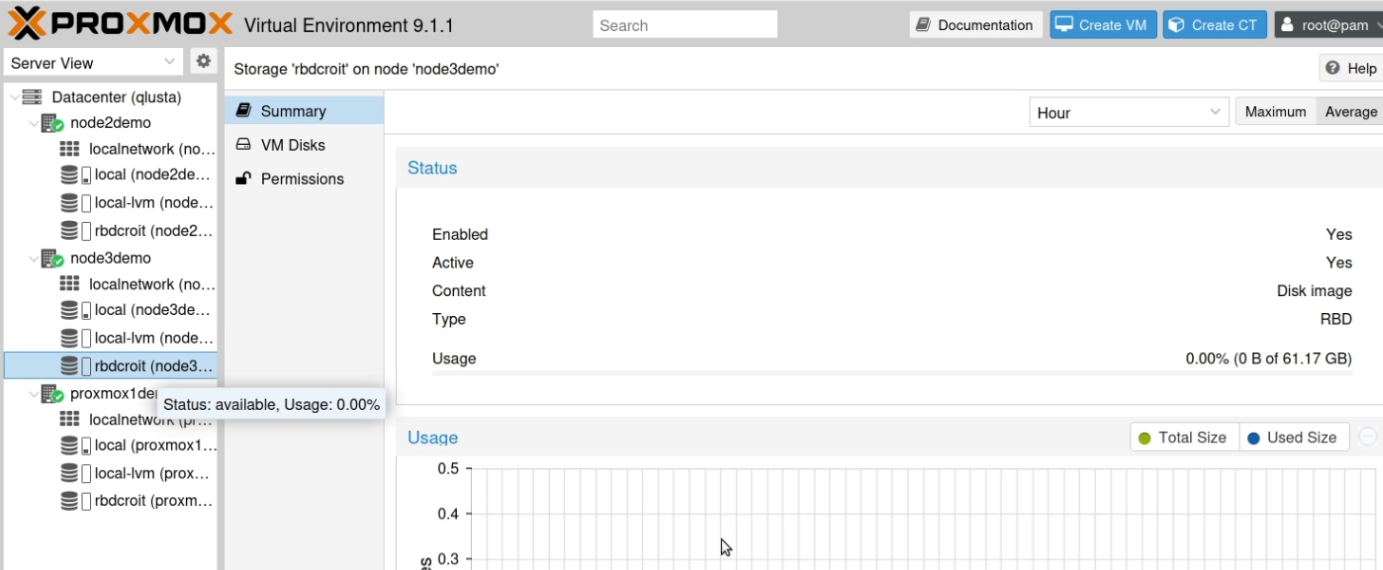
Task: Open the Hour time range dropdown
Action: click(1129, 113)
